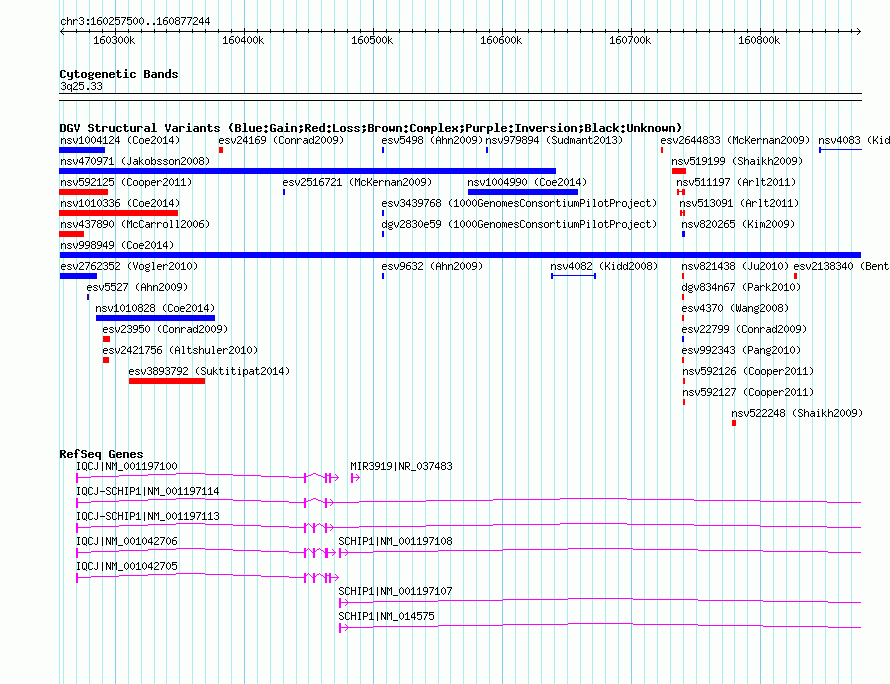Open nsv511197 (Arlt2011) variant label
890x684 pixels.
736,182
